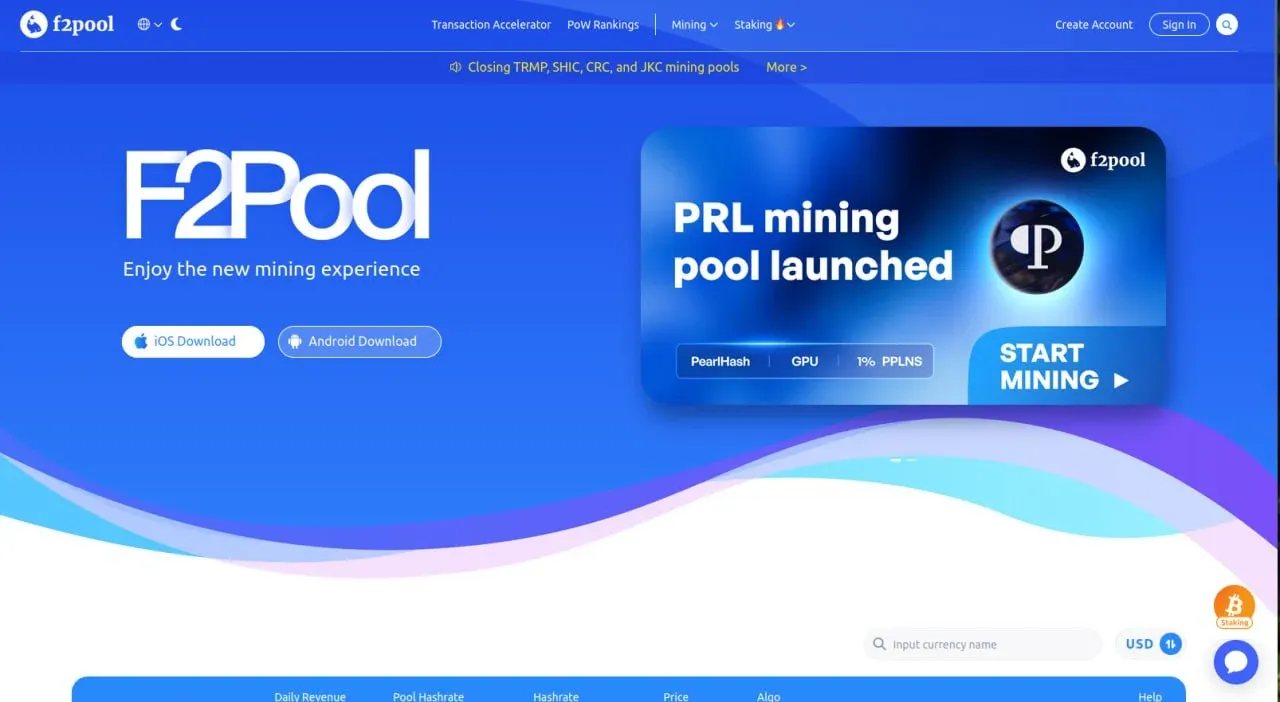Click the Input currency name field
Screen dimensions: 1280x702
[x=982, y=645]
